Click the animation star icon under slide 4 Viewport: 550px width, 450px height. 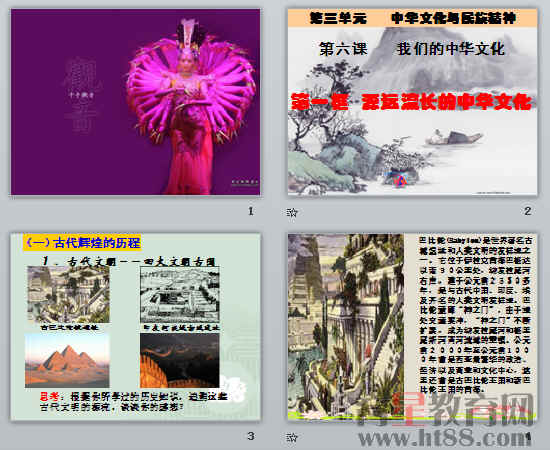291,437
